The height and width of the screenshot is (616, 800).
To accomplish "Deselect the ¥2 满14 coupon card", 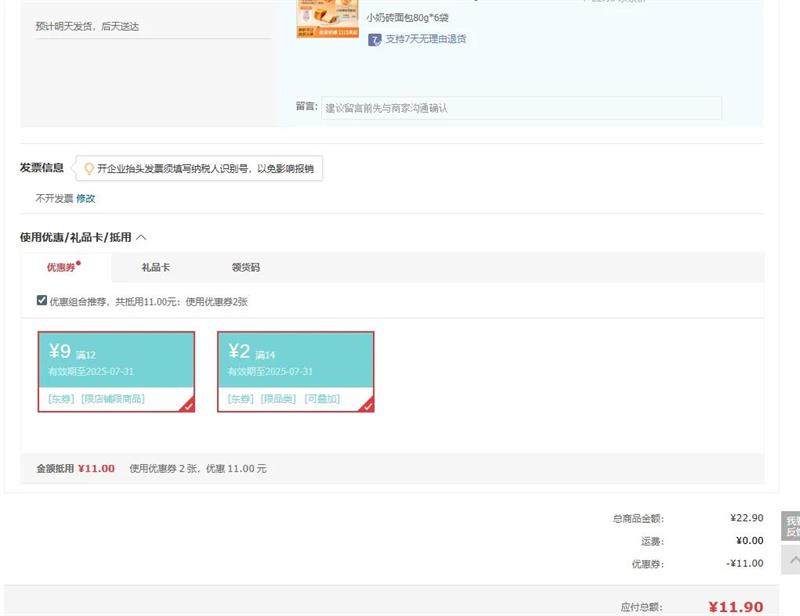I will click(x=296, y=370).
